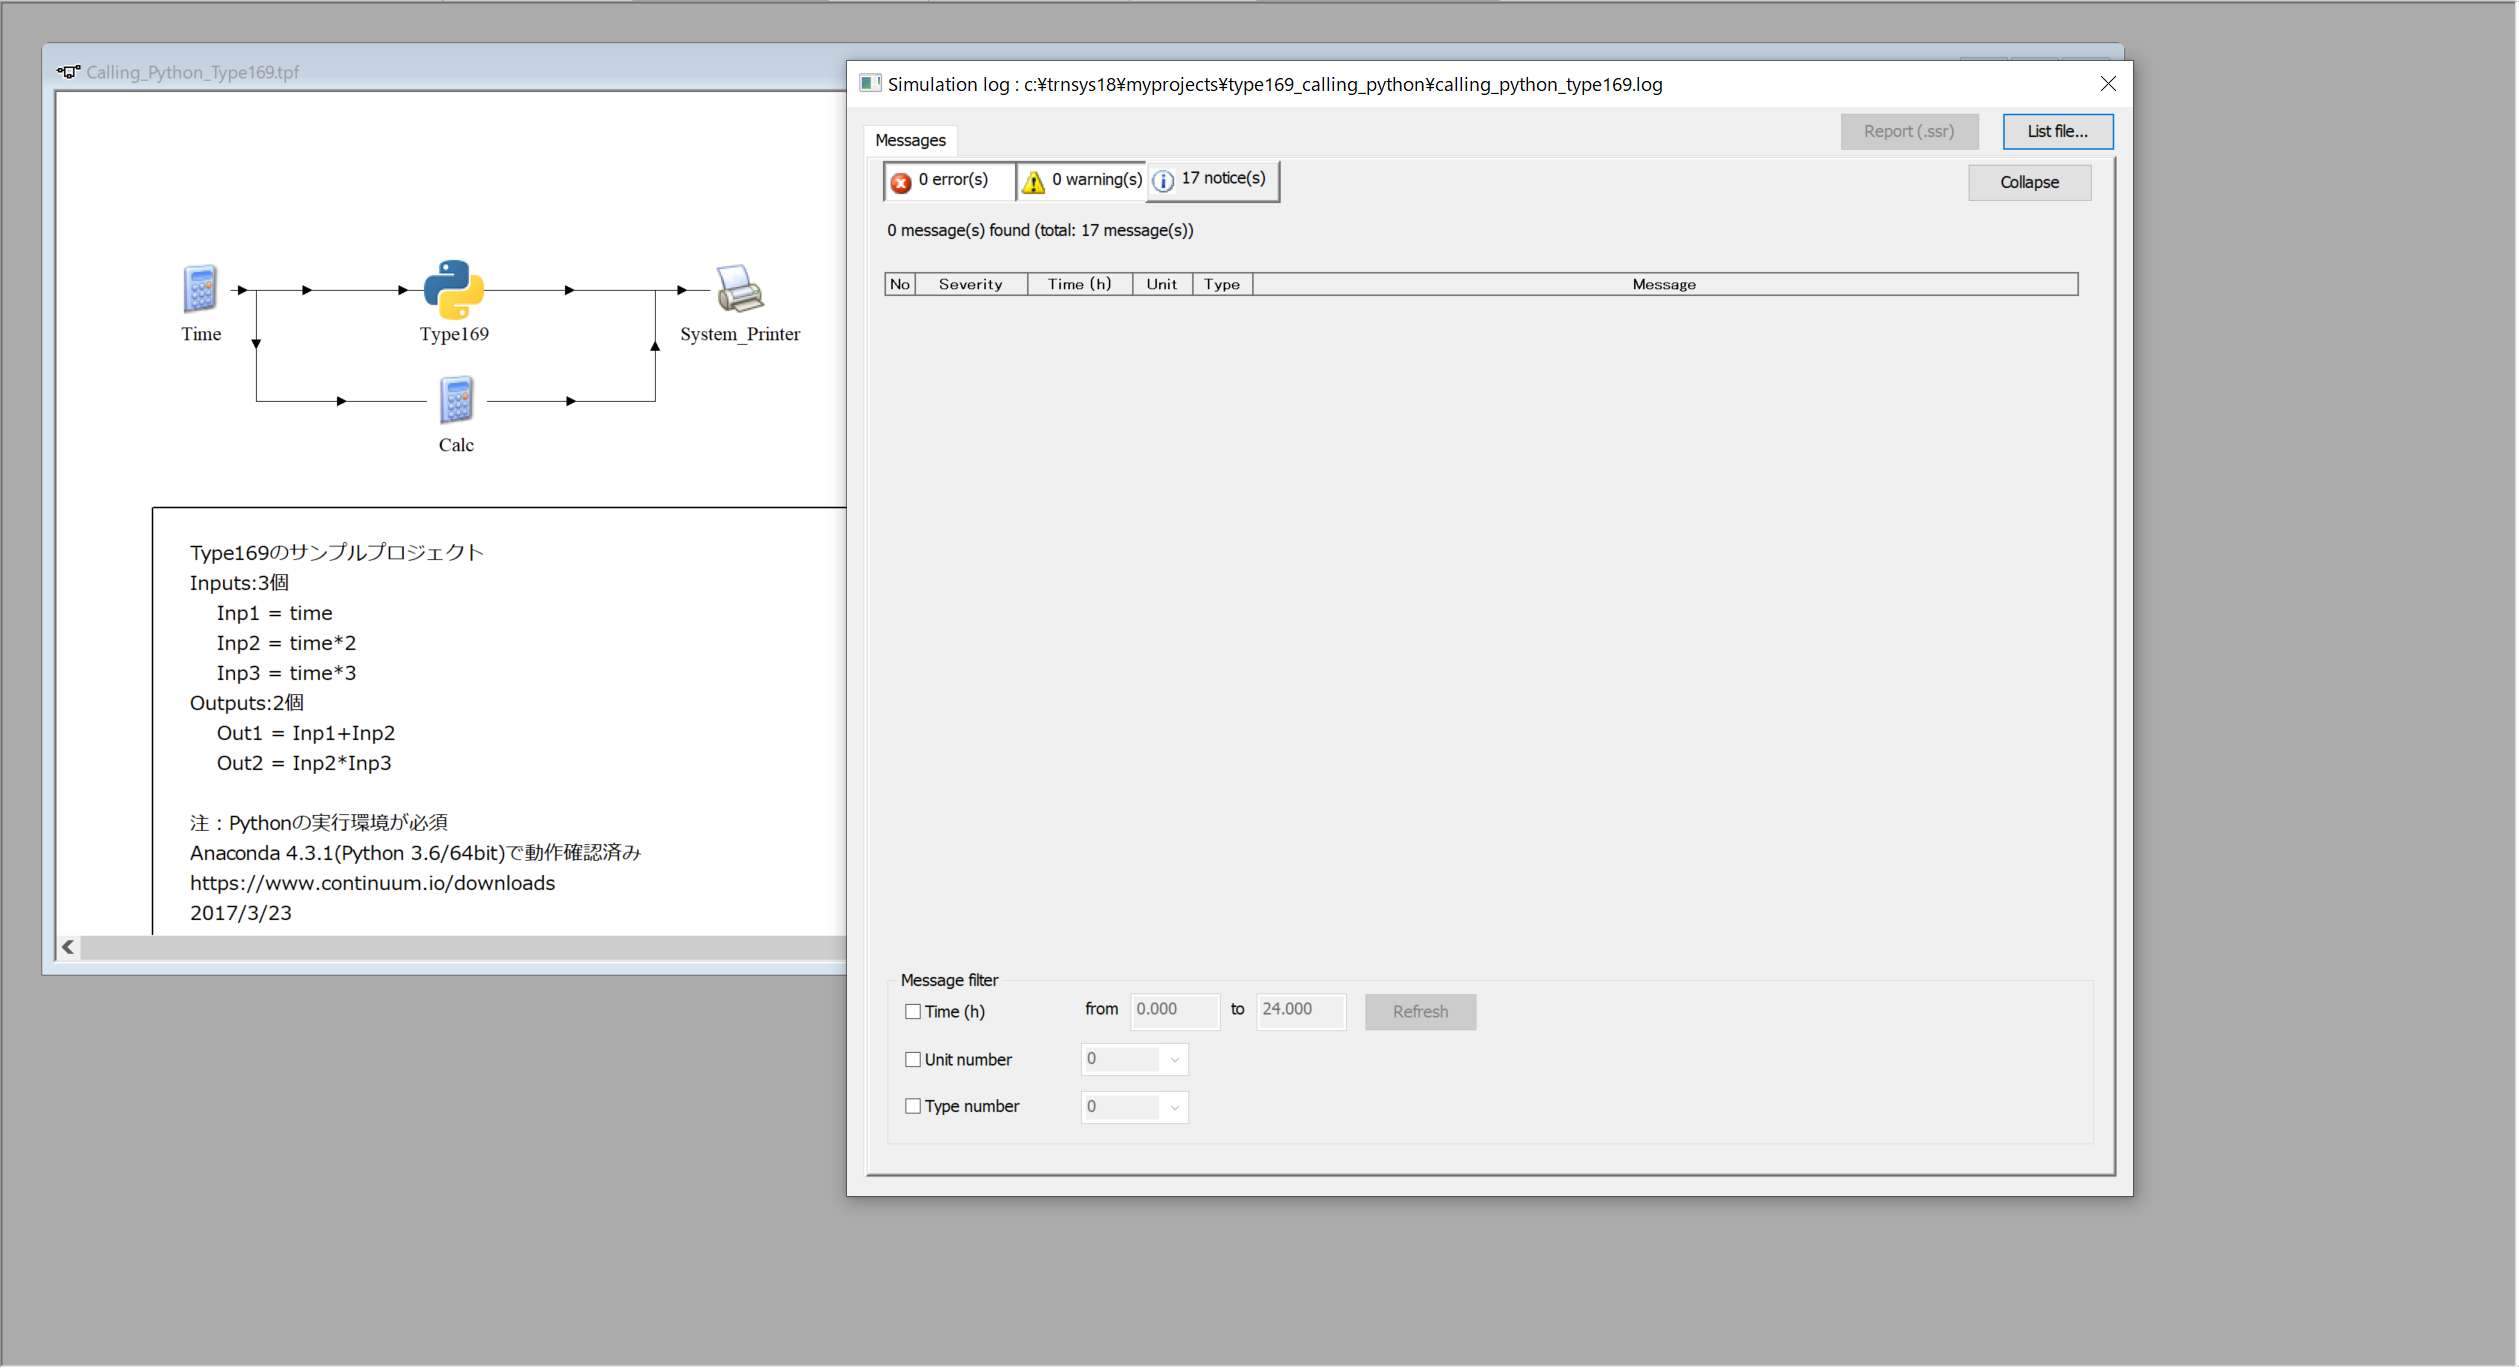Open the Unit number dropdown
This screenshot has height=1368, width=2519.
(x=1174, y=1059)
